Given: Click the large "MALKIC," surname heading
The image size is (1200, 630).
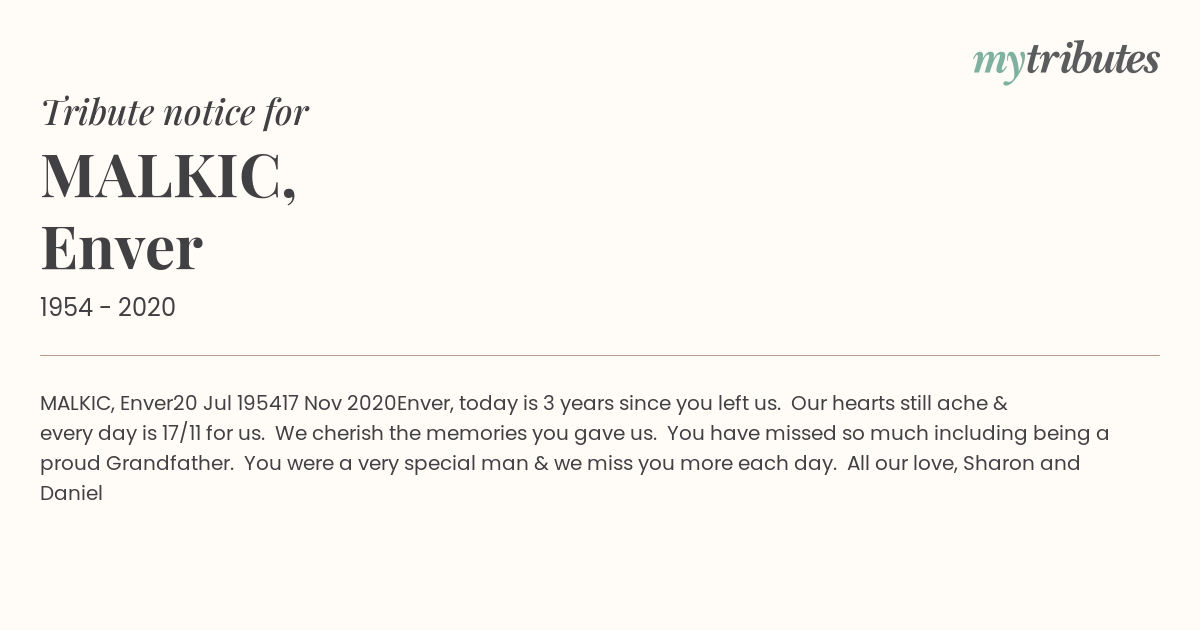Looking at the screenshot, I should pos(168,176).
